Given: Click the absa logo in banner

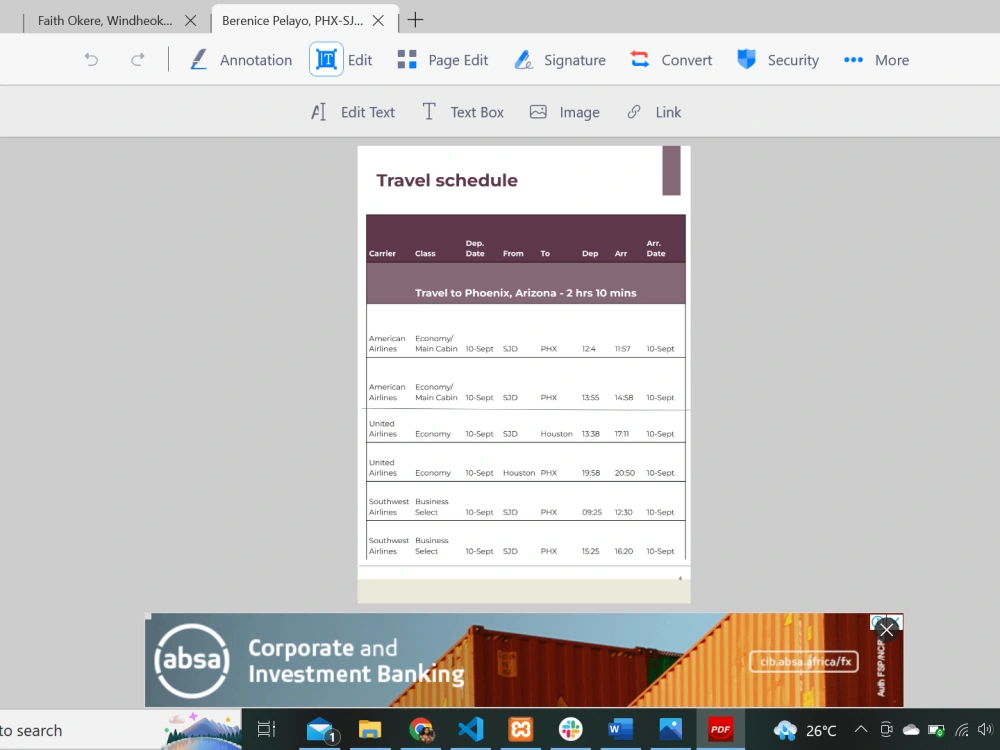Looking at the screenshot, I should click(192, 660).
